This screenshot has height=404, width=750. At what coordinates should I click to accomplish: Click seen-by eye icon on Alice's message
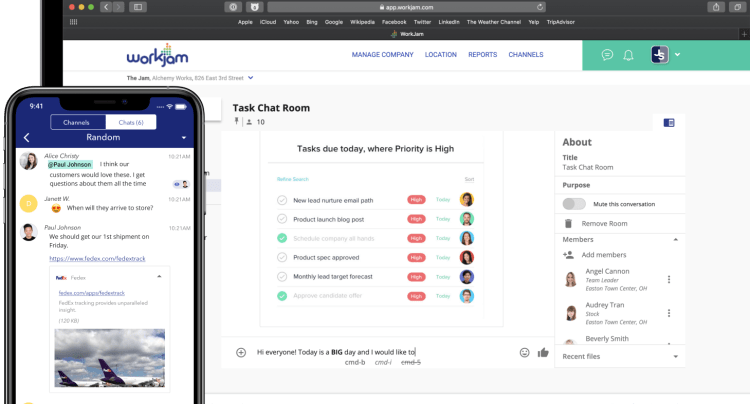pyautogui.click(x=177, y=184)
